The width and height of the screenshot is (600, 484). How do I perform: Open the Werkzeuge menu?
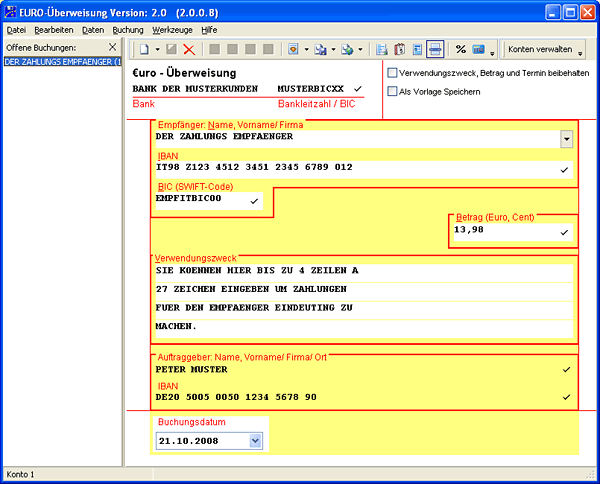[x=172, y=30]
